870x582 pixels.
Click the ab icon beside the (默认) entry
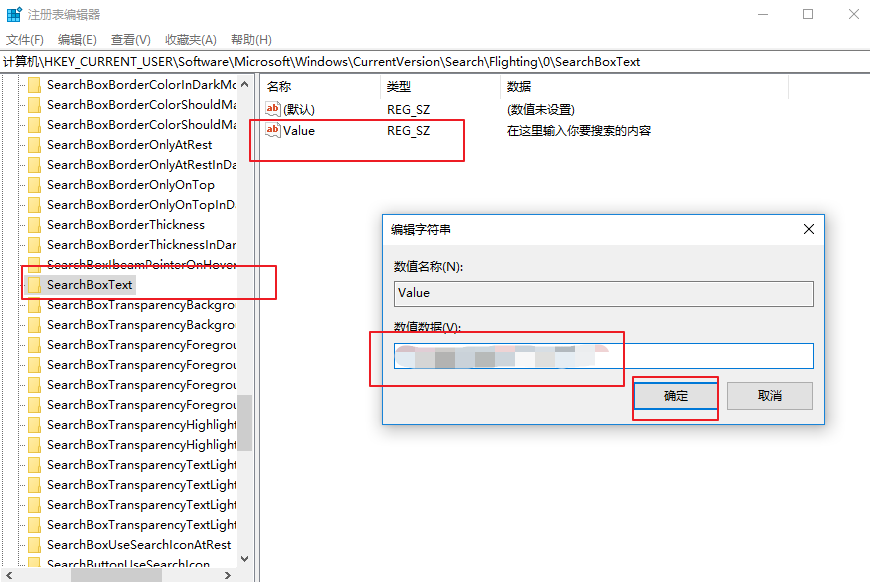(x=271, y=109)
